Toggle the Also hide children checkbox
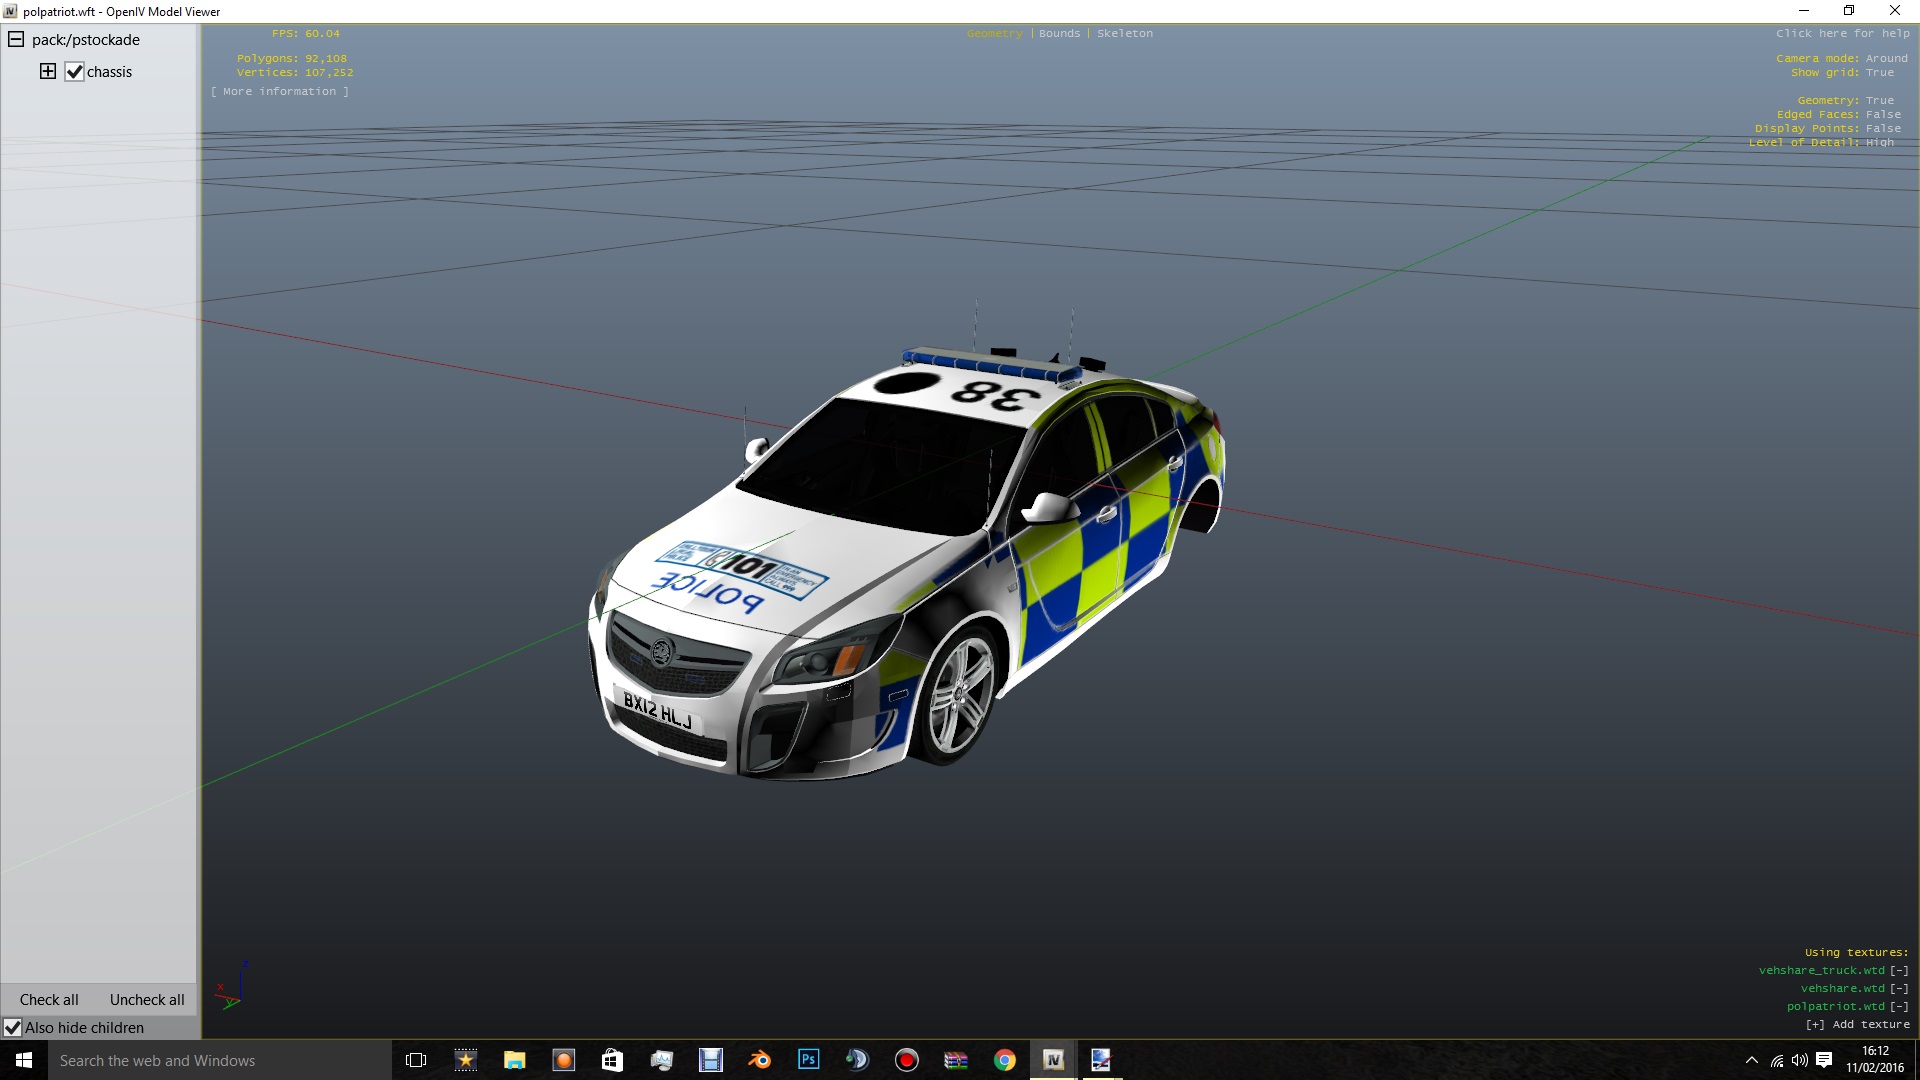The width and height of the screenshot is (1920, 1080). point(13,1028)
